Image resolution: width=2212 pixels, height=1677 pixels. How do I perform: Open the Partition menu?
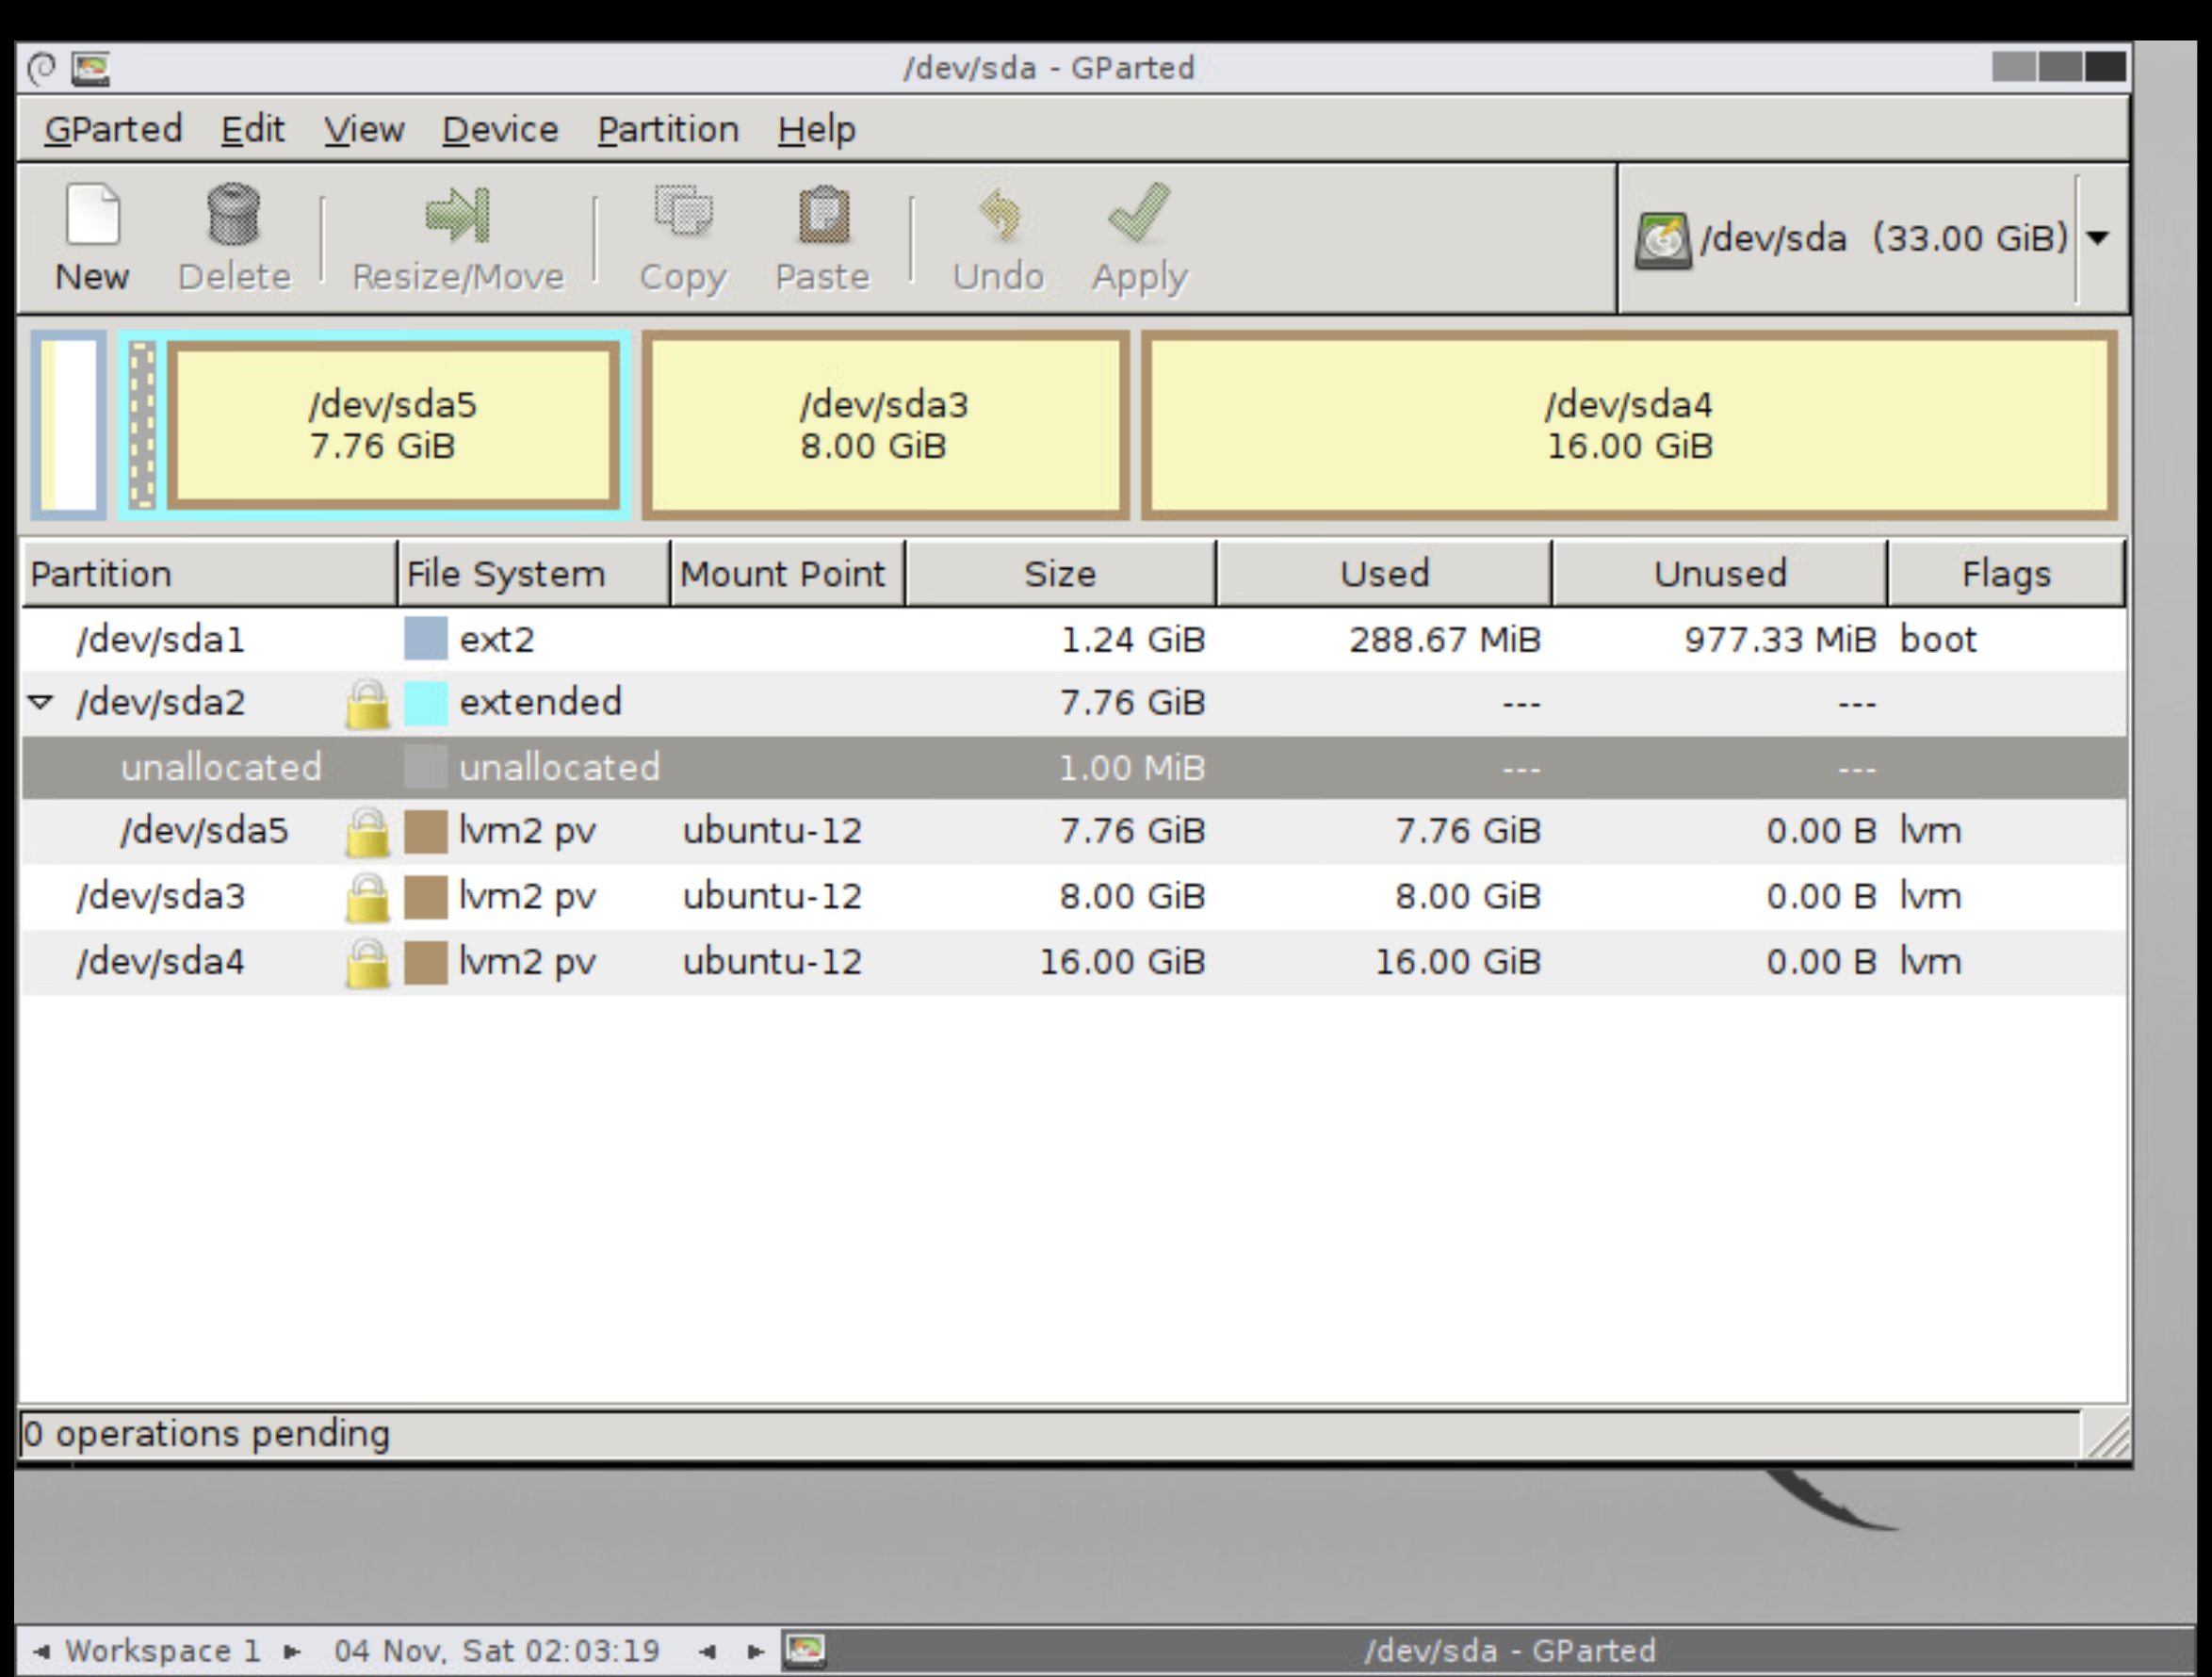coord(668,130)
